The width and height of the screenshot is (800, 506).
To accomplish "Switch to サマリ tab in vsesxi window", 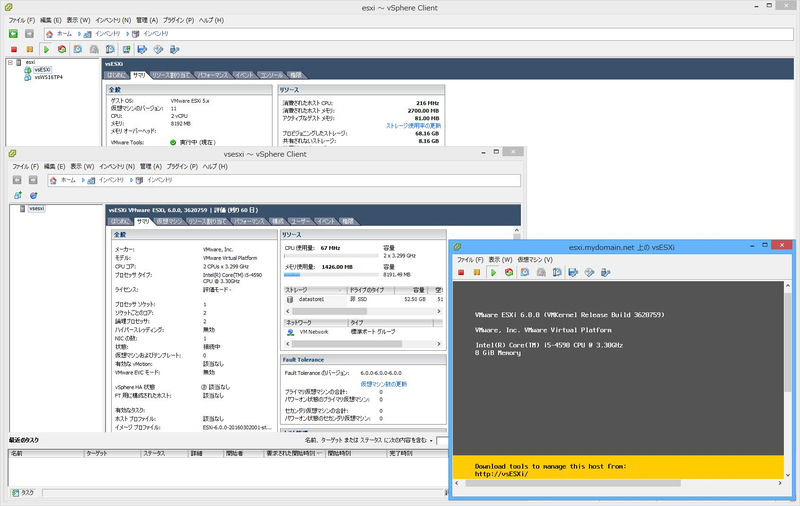I will pyautogui.click(x=143, y=221).
